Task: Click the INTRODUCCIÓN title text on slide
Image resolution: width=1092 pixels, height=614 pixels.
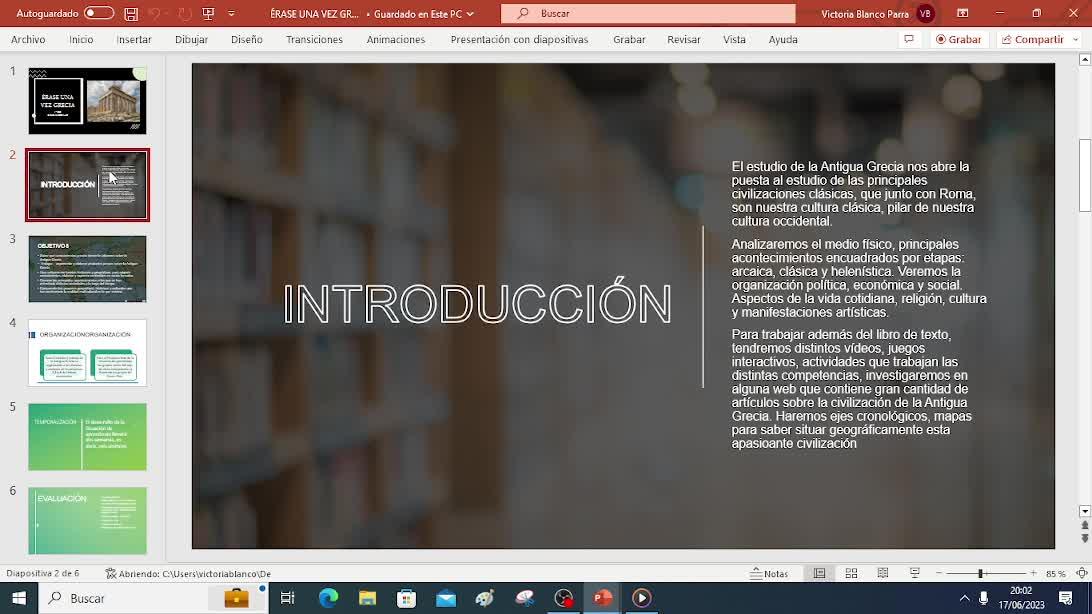Action: (478, 304)
